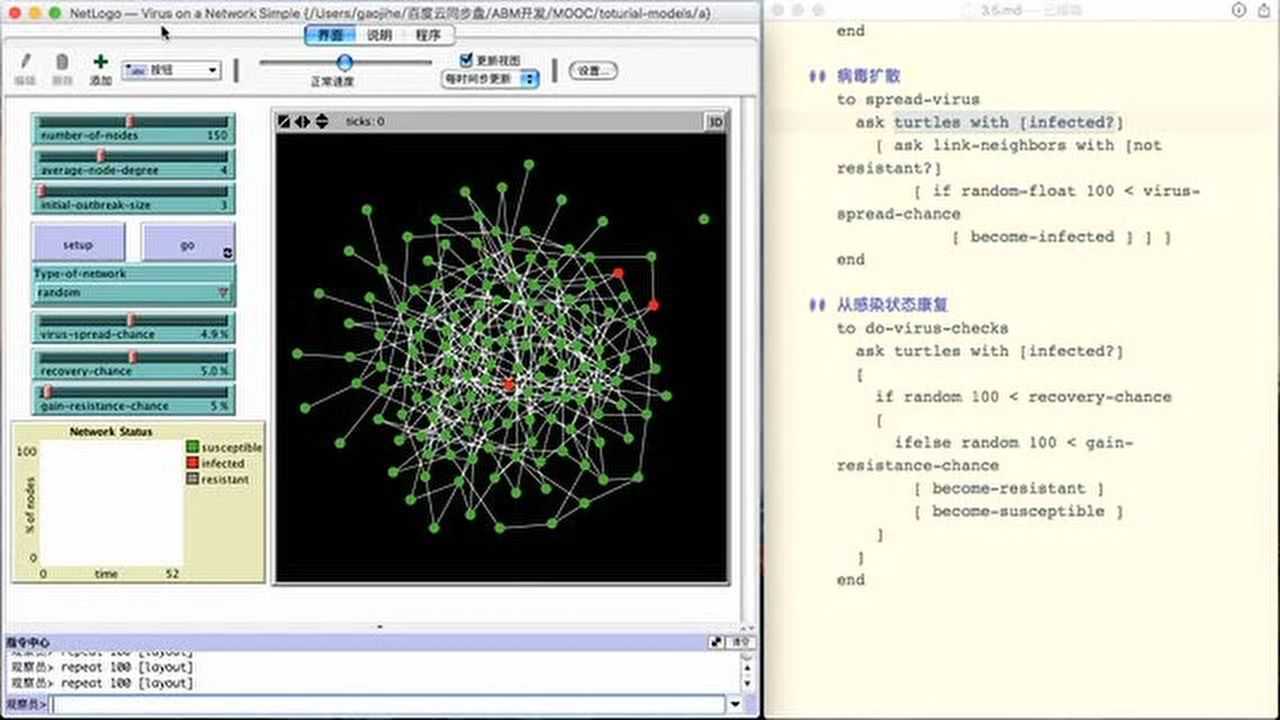Viewport: 1280px width, 720px height.
Task: Click the vertical resize arrows above the view
Action: [x=321, y=122]
